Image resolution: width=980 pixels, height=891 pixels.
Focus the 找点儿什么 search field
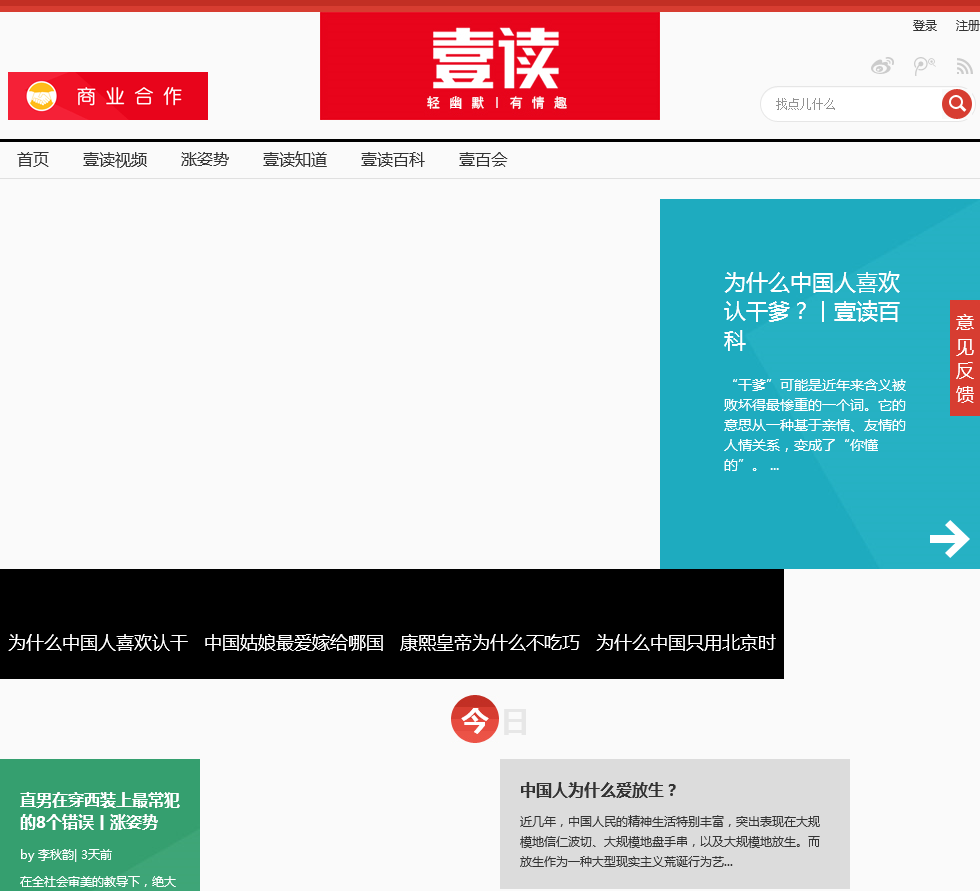[850, 104]
